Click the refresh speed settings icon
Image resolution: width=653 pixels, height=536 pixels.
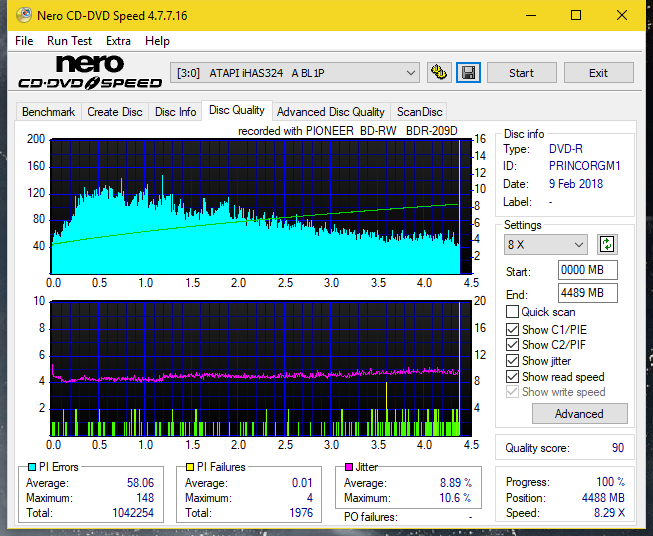tap(607, 244)
